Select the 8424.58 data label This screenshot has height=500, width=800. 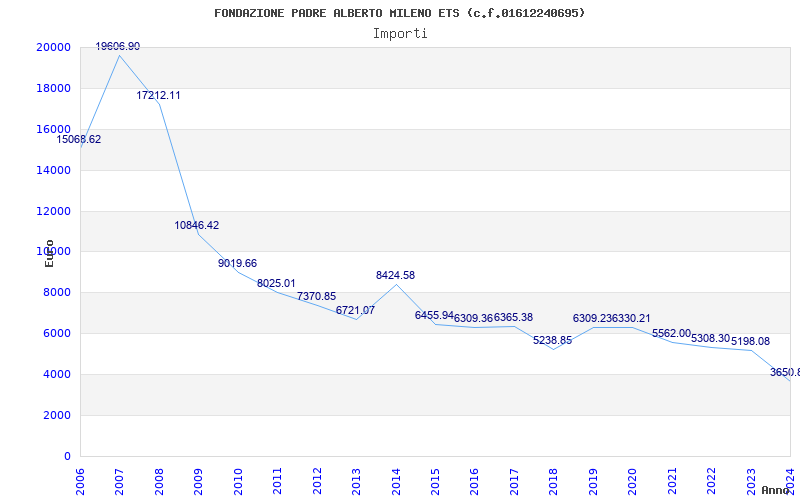[395, 275]
